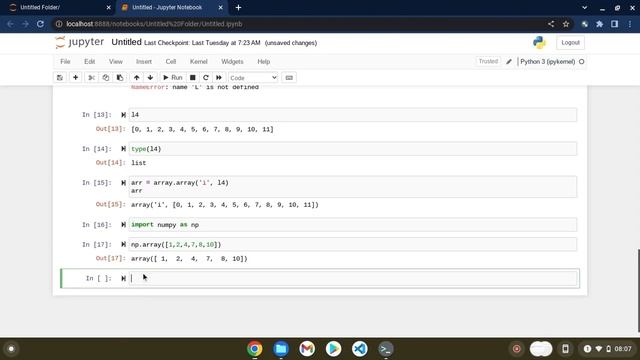Click the Out[17] array output text
This screenshot has height=360, width=640.
click(189, 259)
